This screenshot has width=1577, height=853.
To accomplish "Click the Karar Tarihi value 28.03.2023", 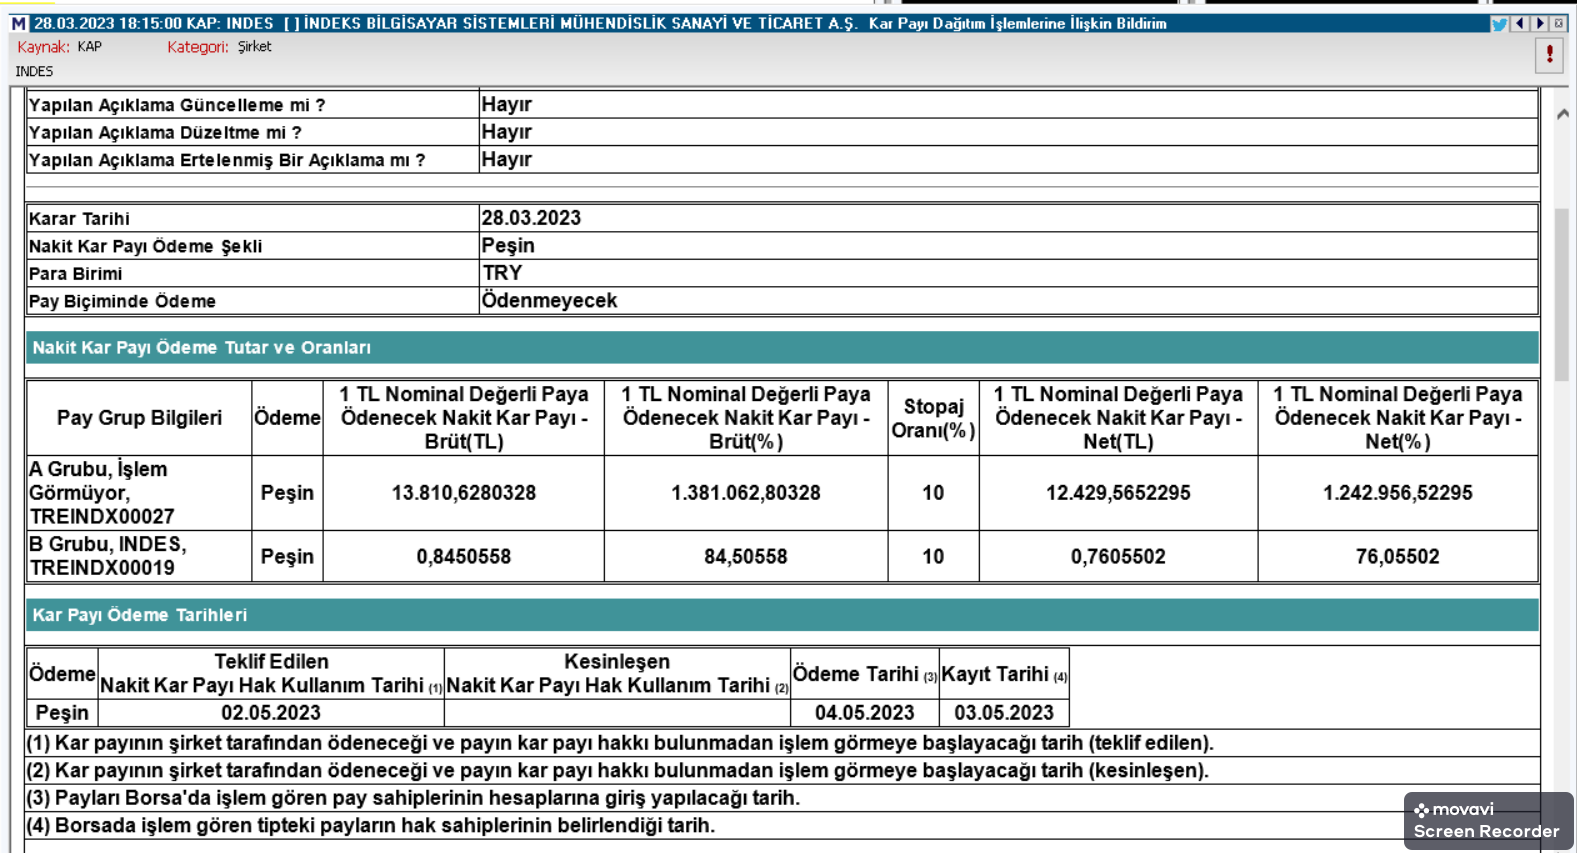I will tap(531, 218).
